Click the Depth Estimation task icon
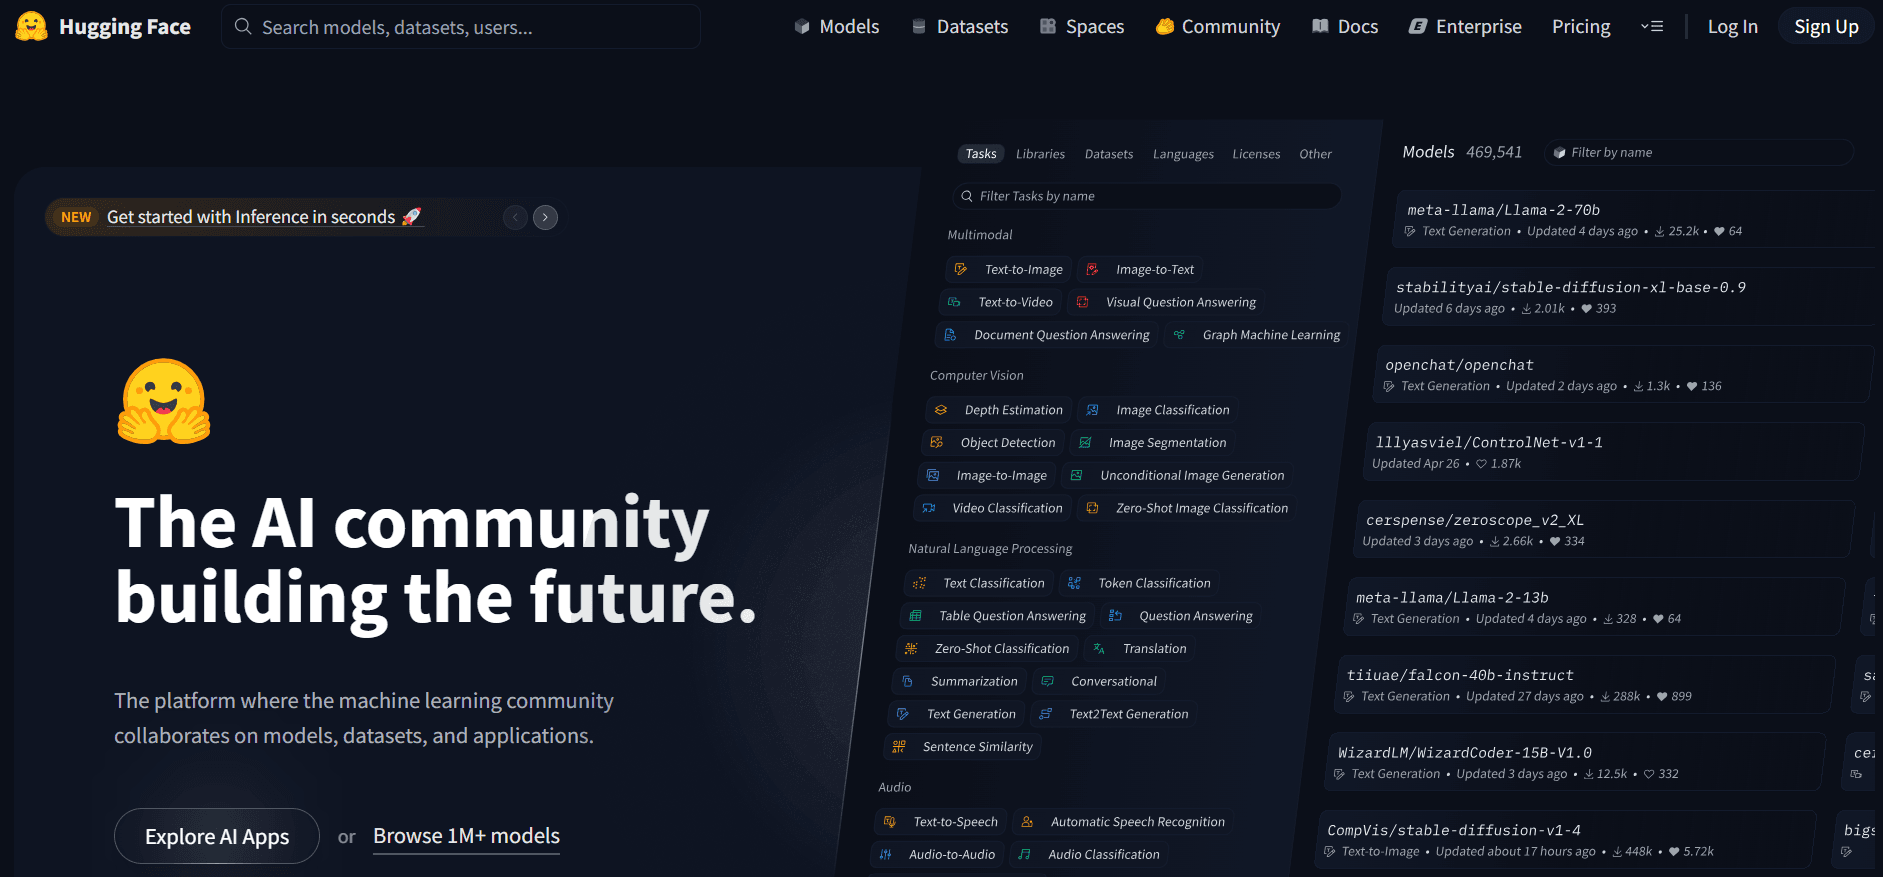This screenshot has height=877, width=1883. click(941, 410)
